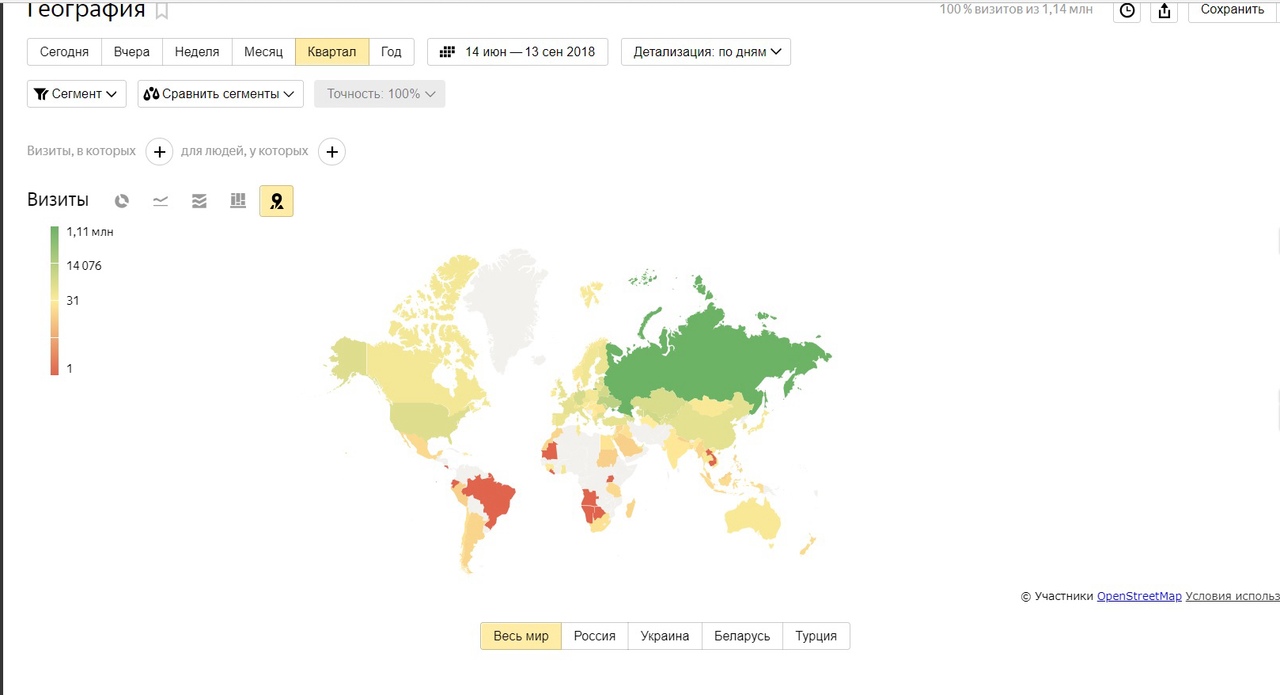Open Точность: 100% dropdown
The width and height of the screenshot is (1280, 695).
point(380,94)
